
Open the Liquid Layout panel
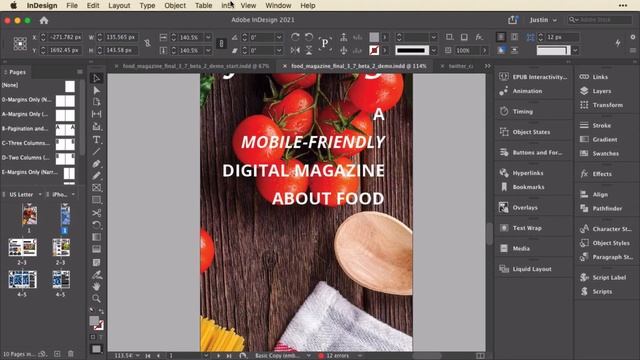525,269
